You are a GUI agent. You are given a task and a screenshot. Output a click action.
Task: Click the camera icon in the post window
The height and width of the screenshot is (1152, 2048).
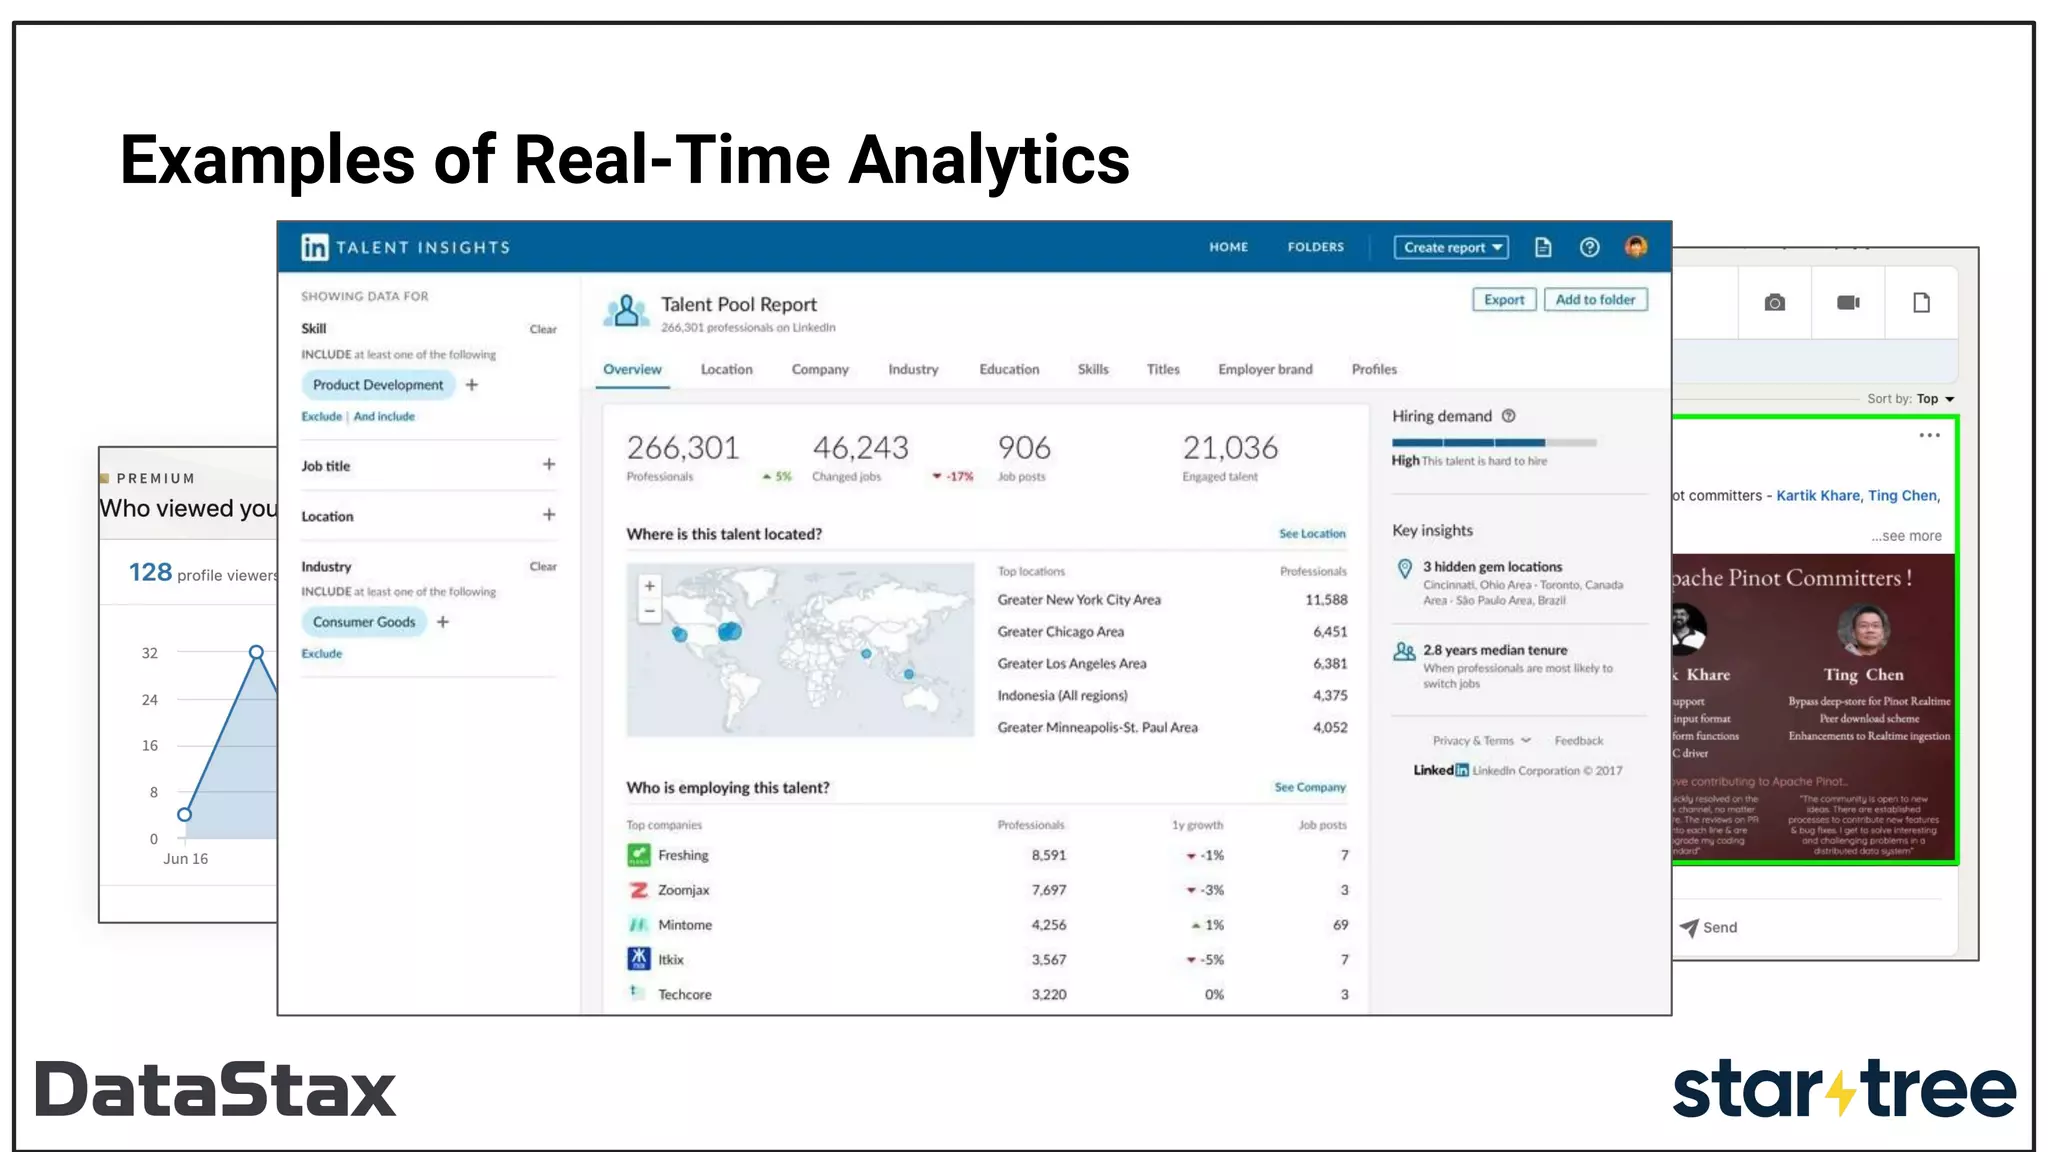click(x=1775, y=303)
